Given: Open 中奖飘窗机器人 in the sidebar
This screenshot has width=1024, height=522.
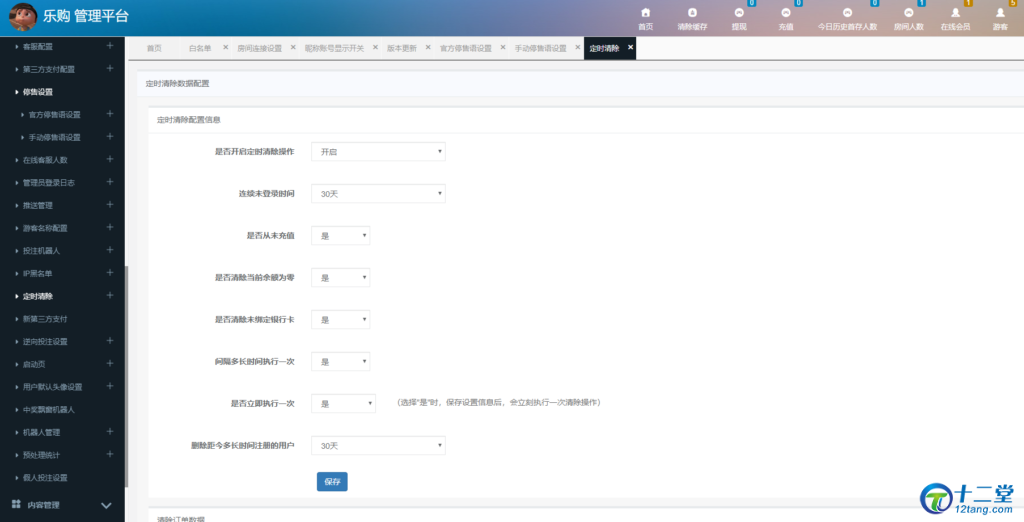Looking at the screenshot, I should (x=49, y=410).
